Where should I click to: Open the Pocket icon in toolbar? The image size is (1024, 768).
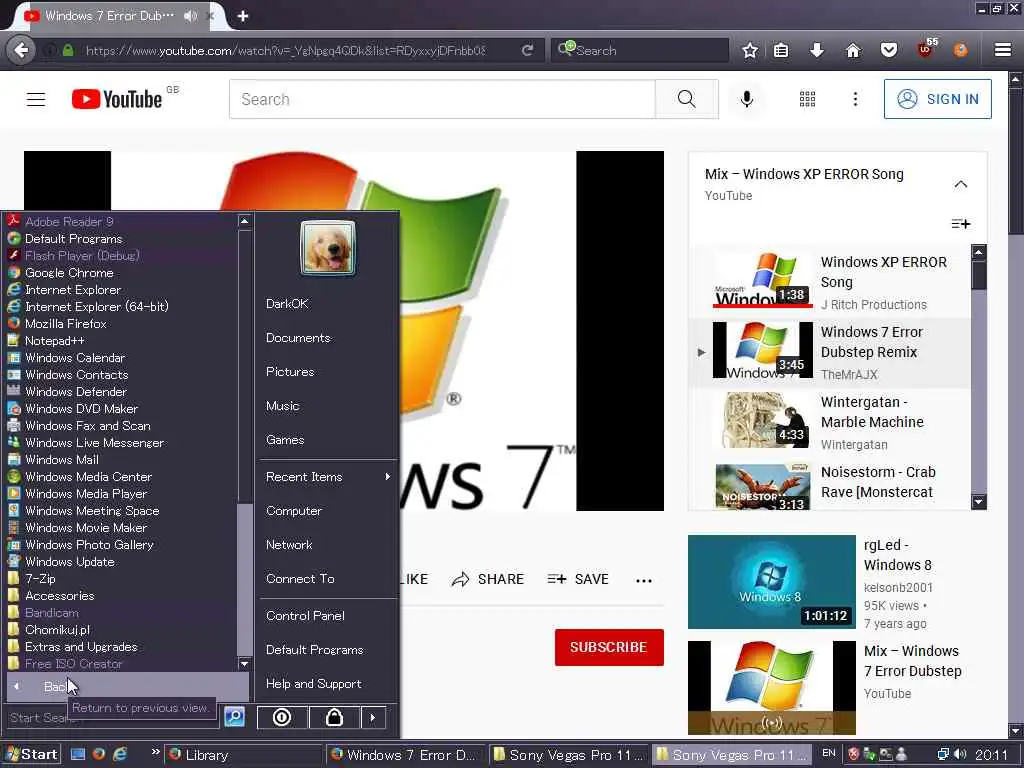(889, 50)
